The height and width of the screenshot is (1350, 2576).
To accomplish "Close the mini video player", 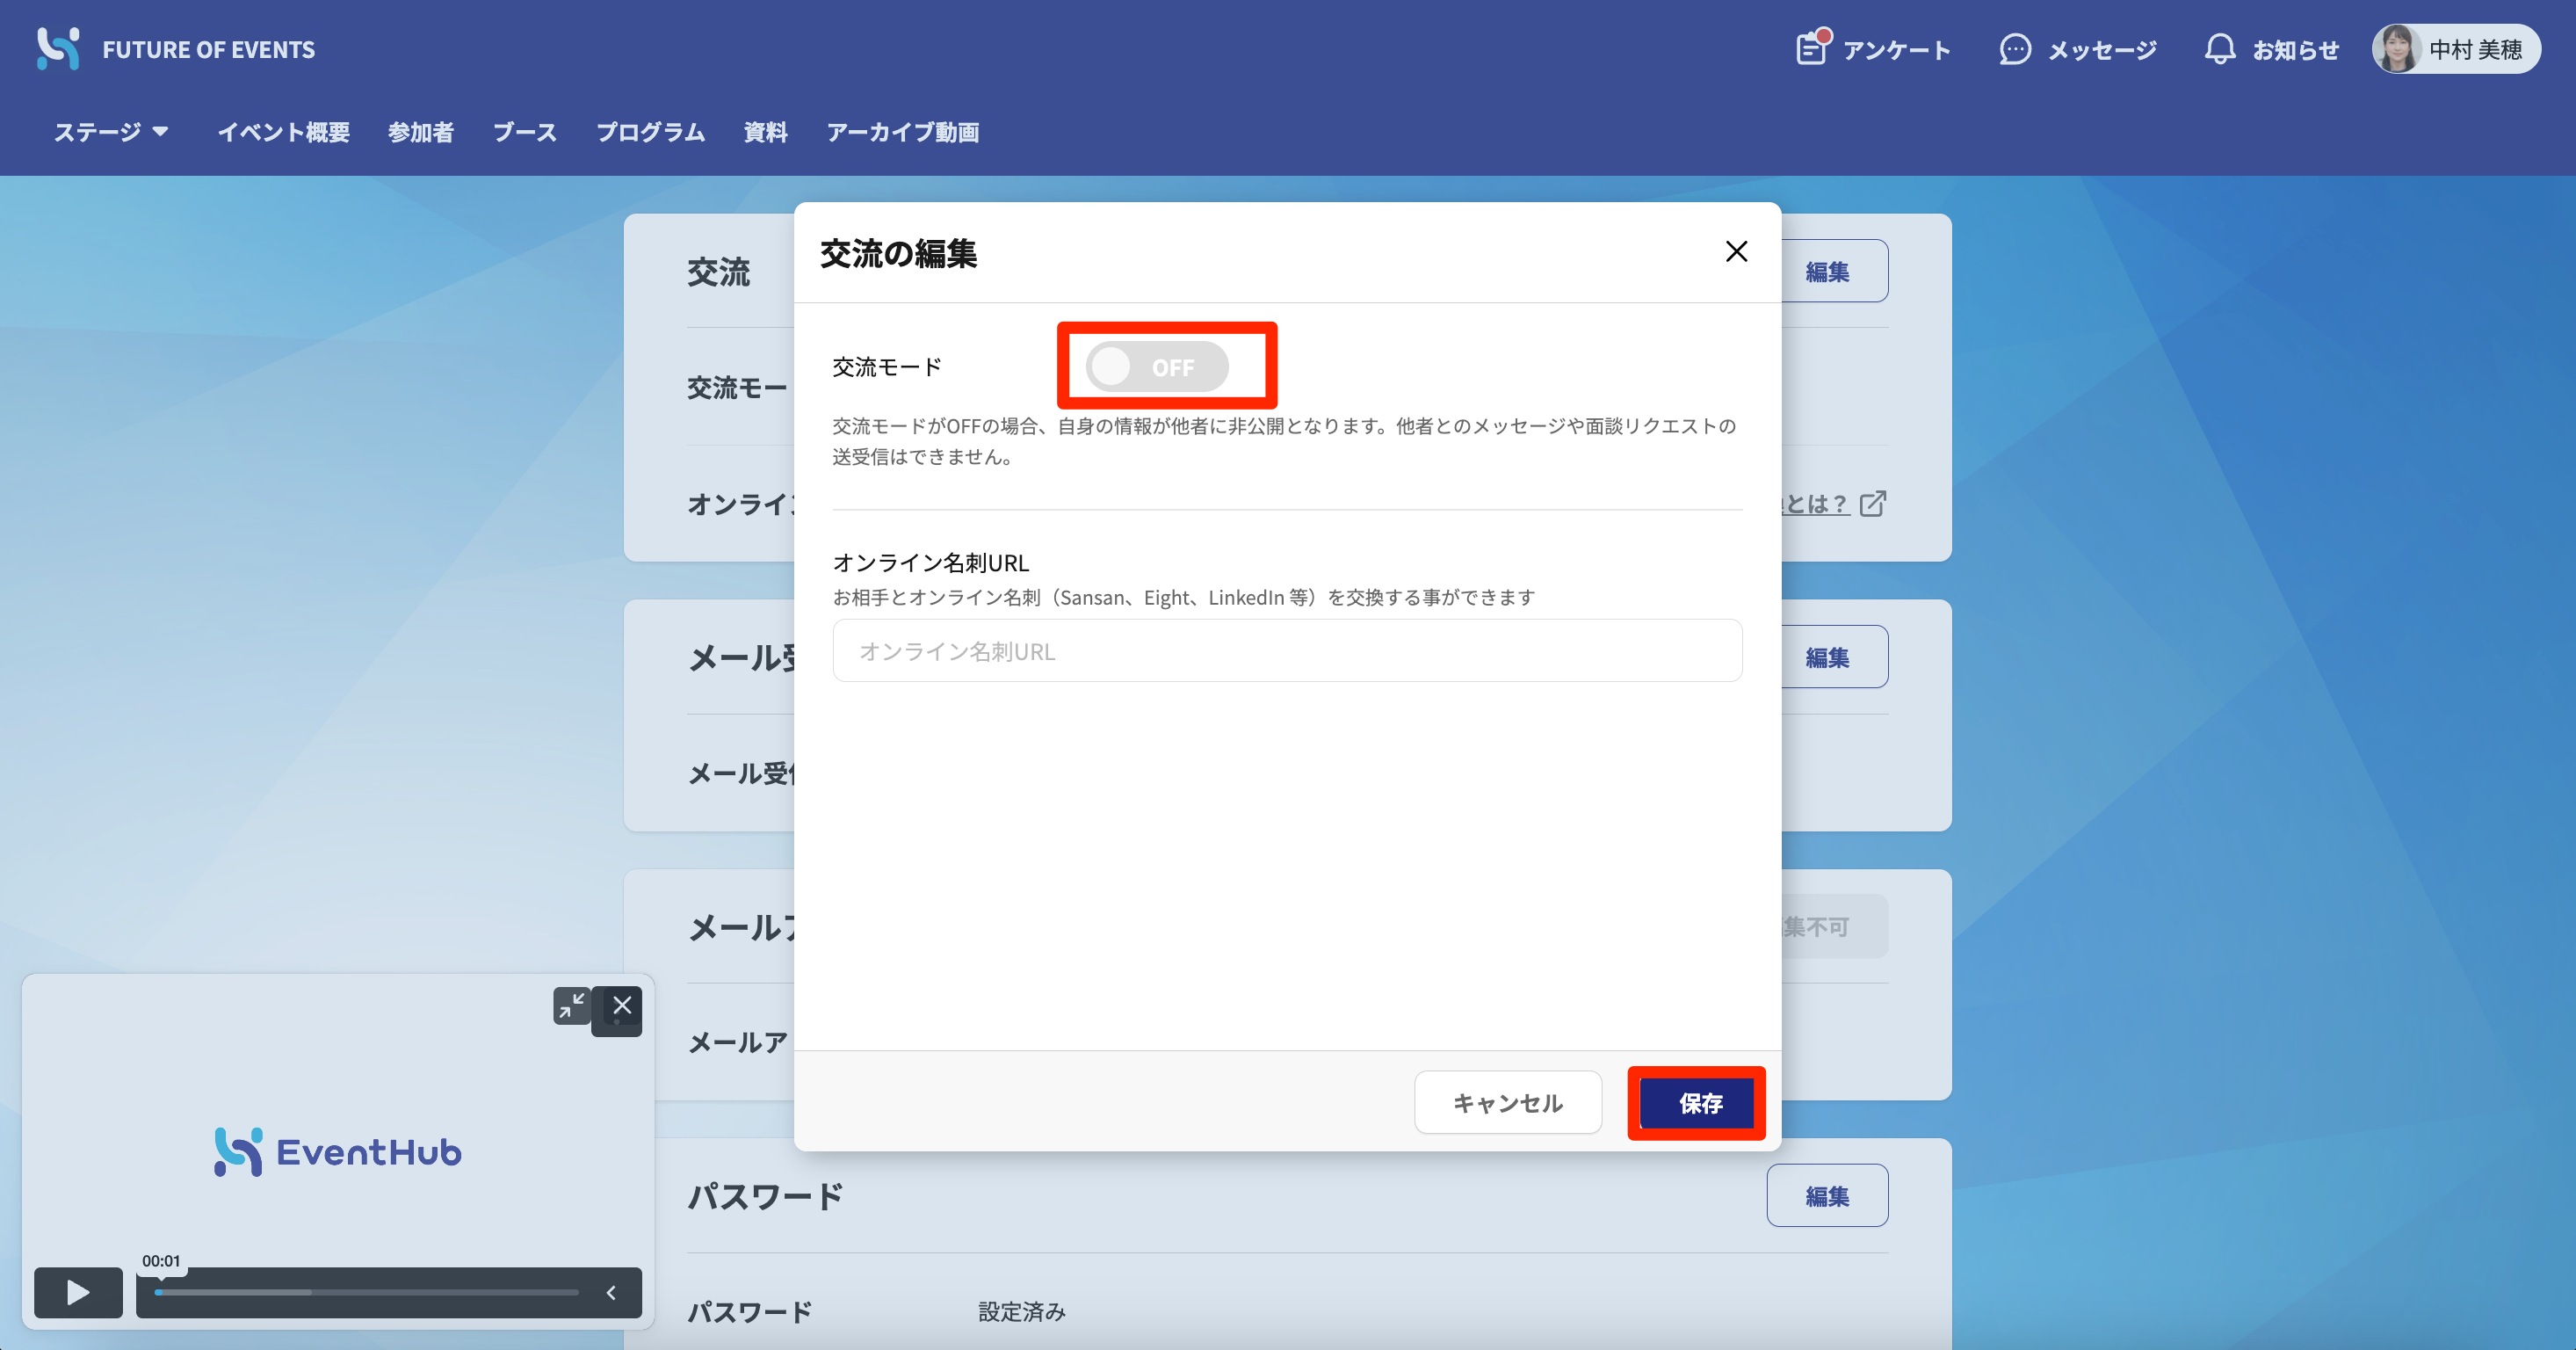I will pos(622,1005).
